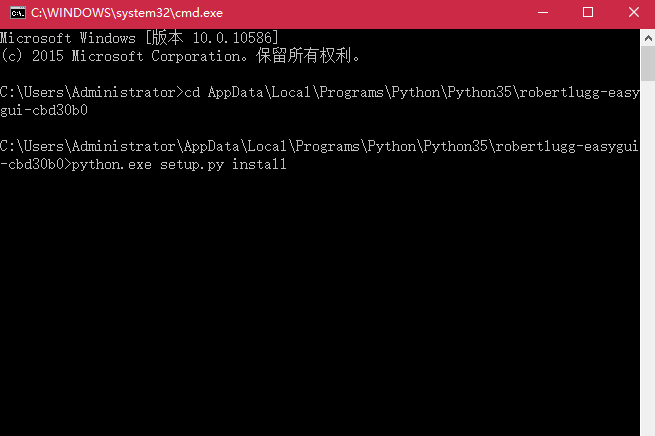
Task: Click the first C:\Users\Administrator> prompt
Action: coord(88,92)
